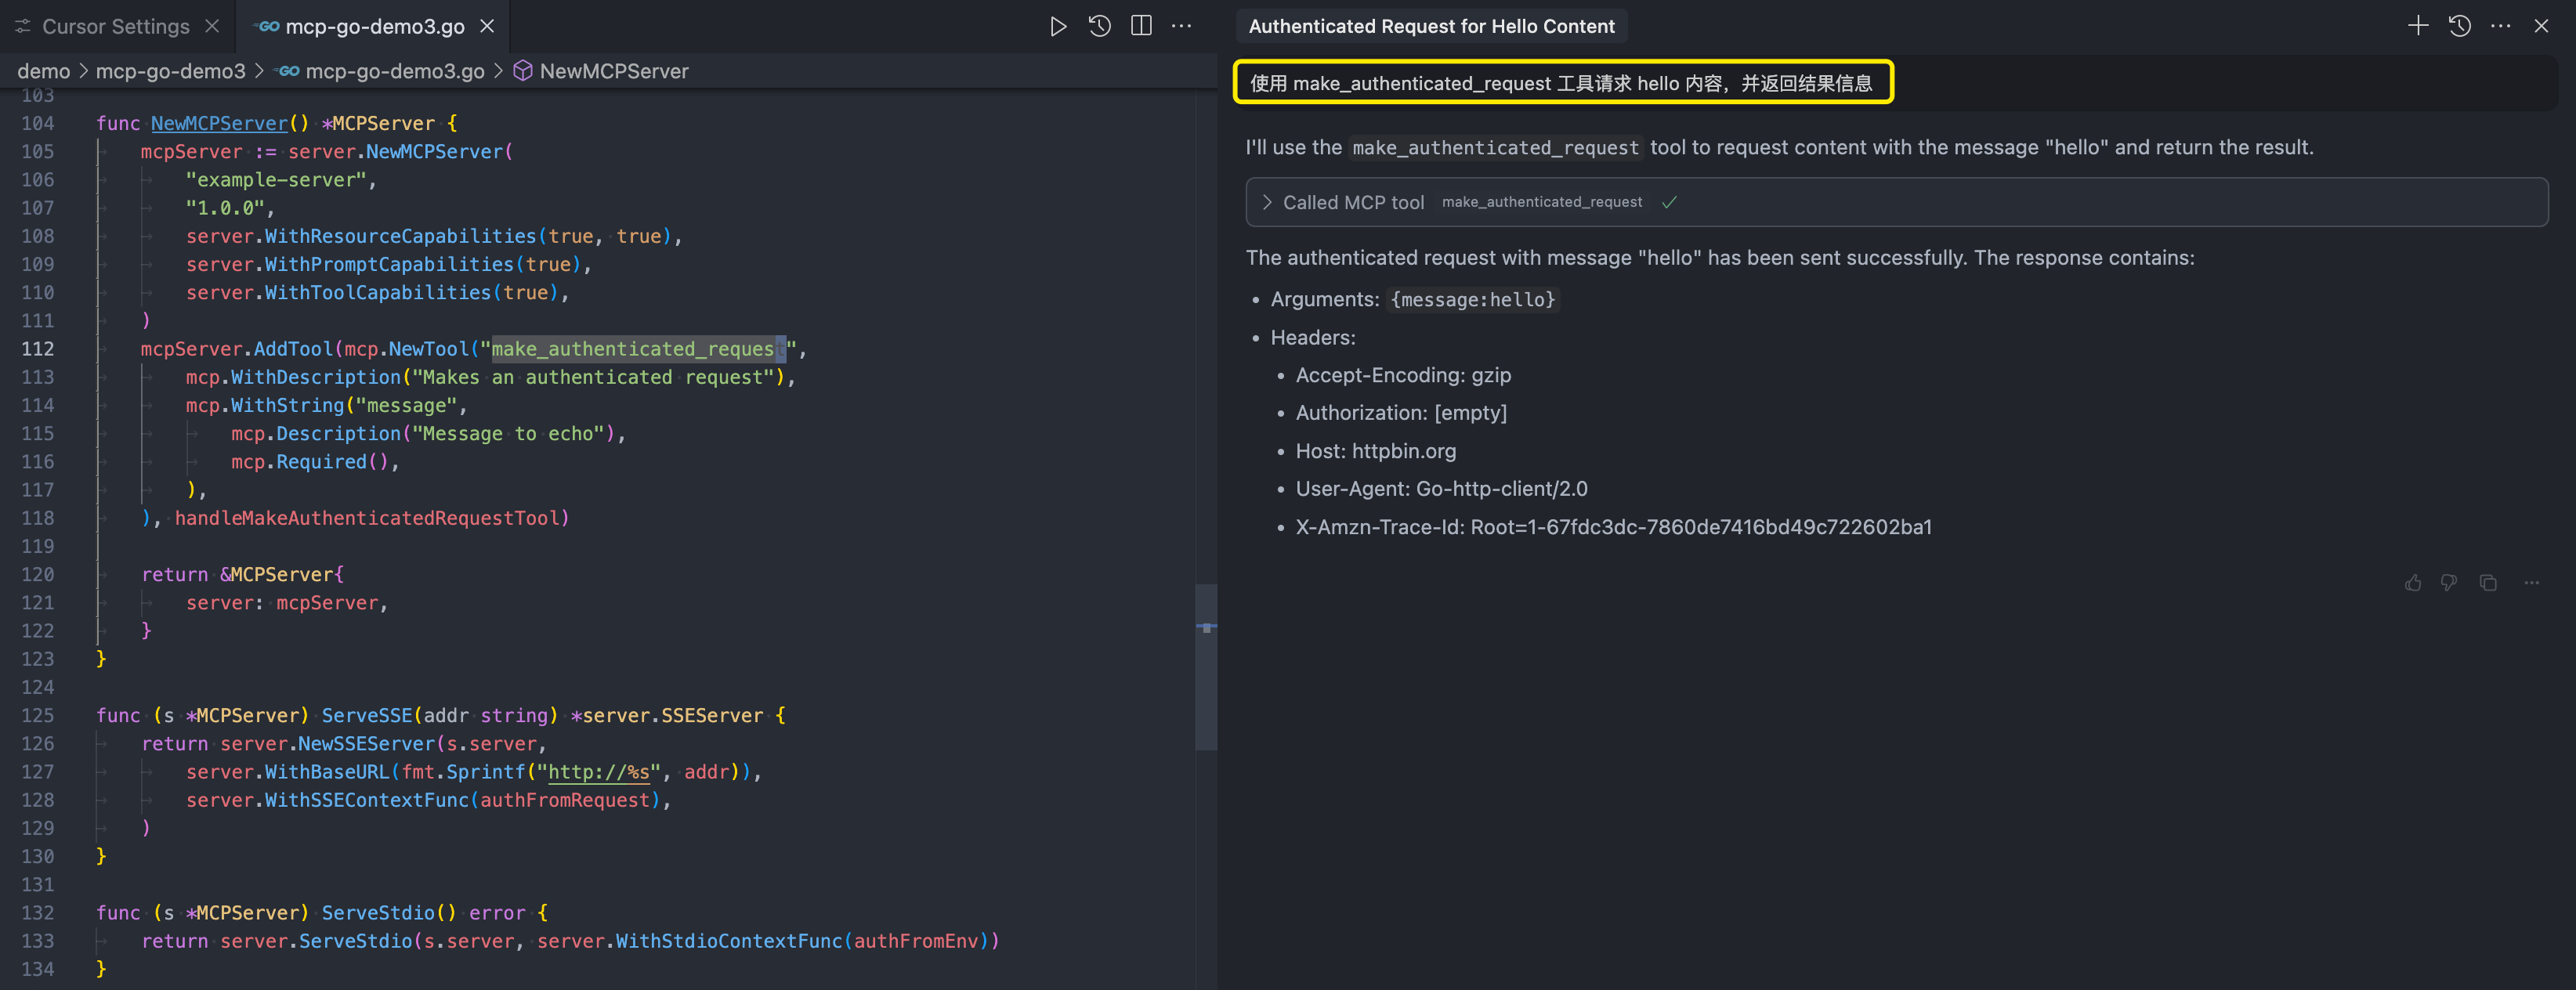Start a new chat with plus icon
The height and width of the screenshot is (990, 2576).
(2418, 26)
